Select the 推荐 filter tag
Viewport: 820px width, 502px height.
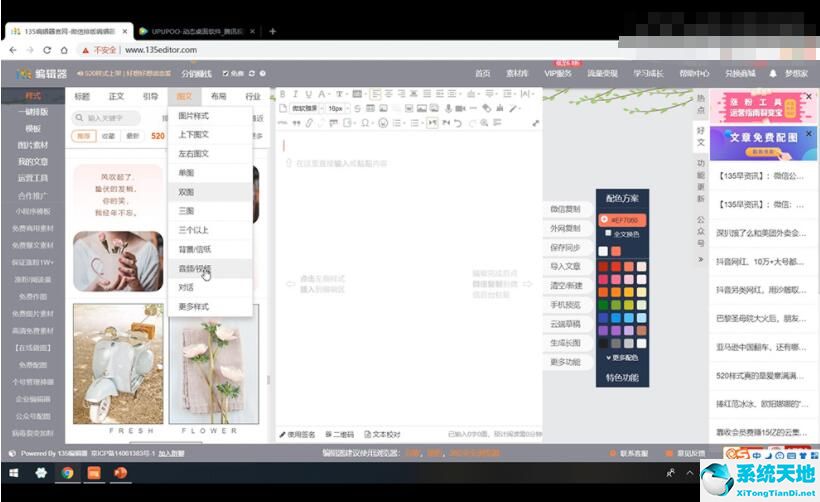pyautogui.click(x=84, y=136)
